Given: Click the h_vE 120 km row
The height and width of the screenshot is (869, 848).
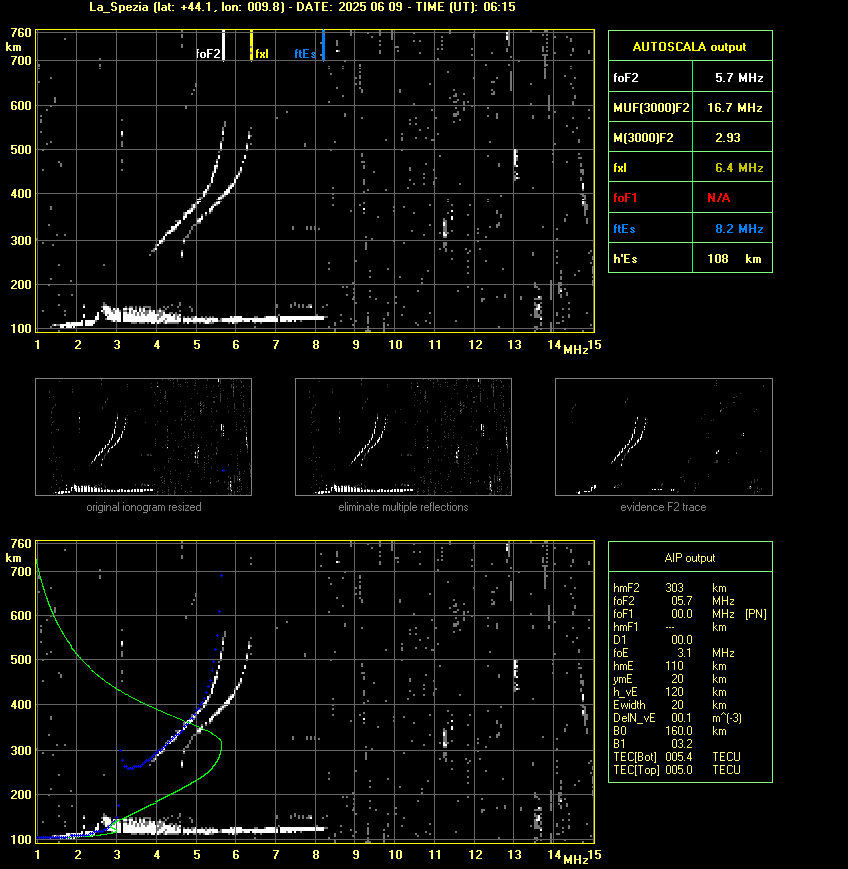Looking at the screenshot, I should point(670,692).
